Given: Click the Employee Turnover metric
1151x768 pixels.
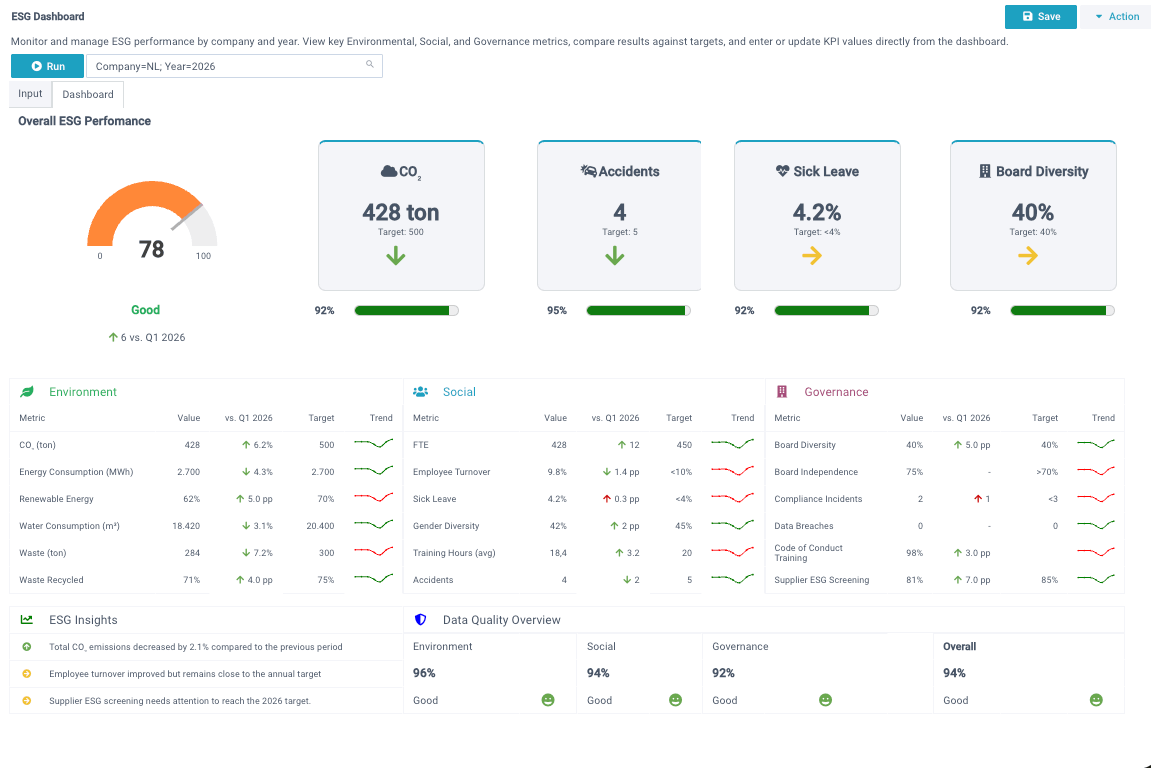Looking at the screenshot, I should (x=451, y=472).
